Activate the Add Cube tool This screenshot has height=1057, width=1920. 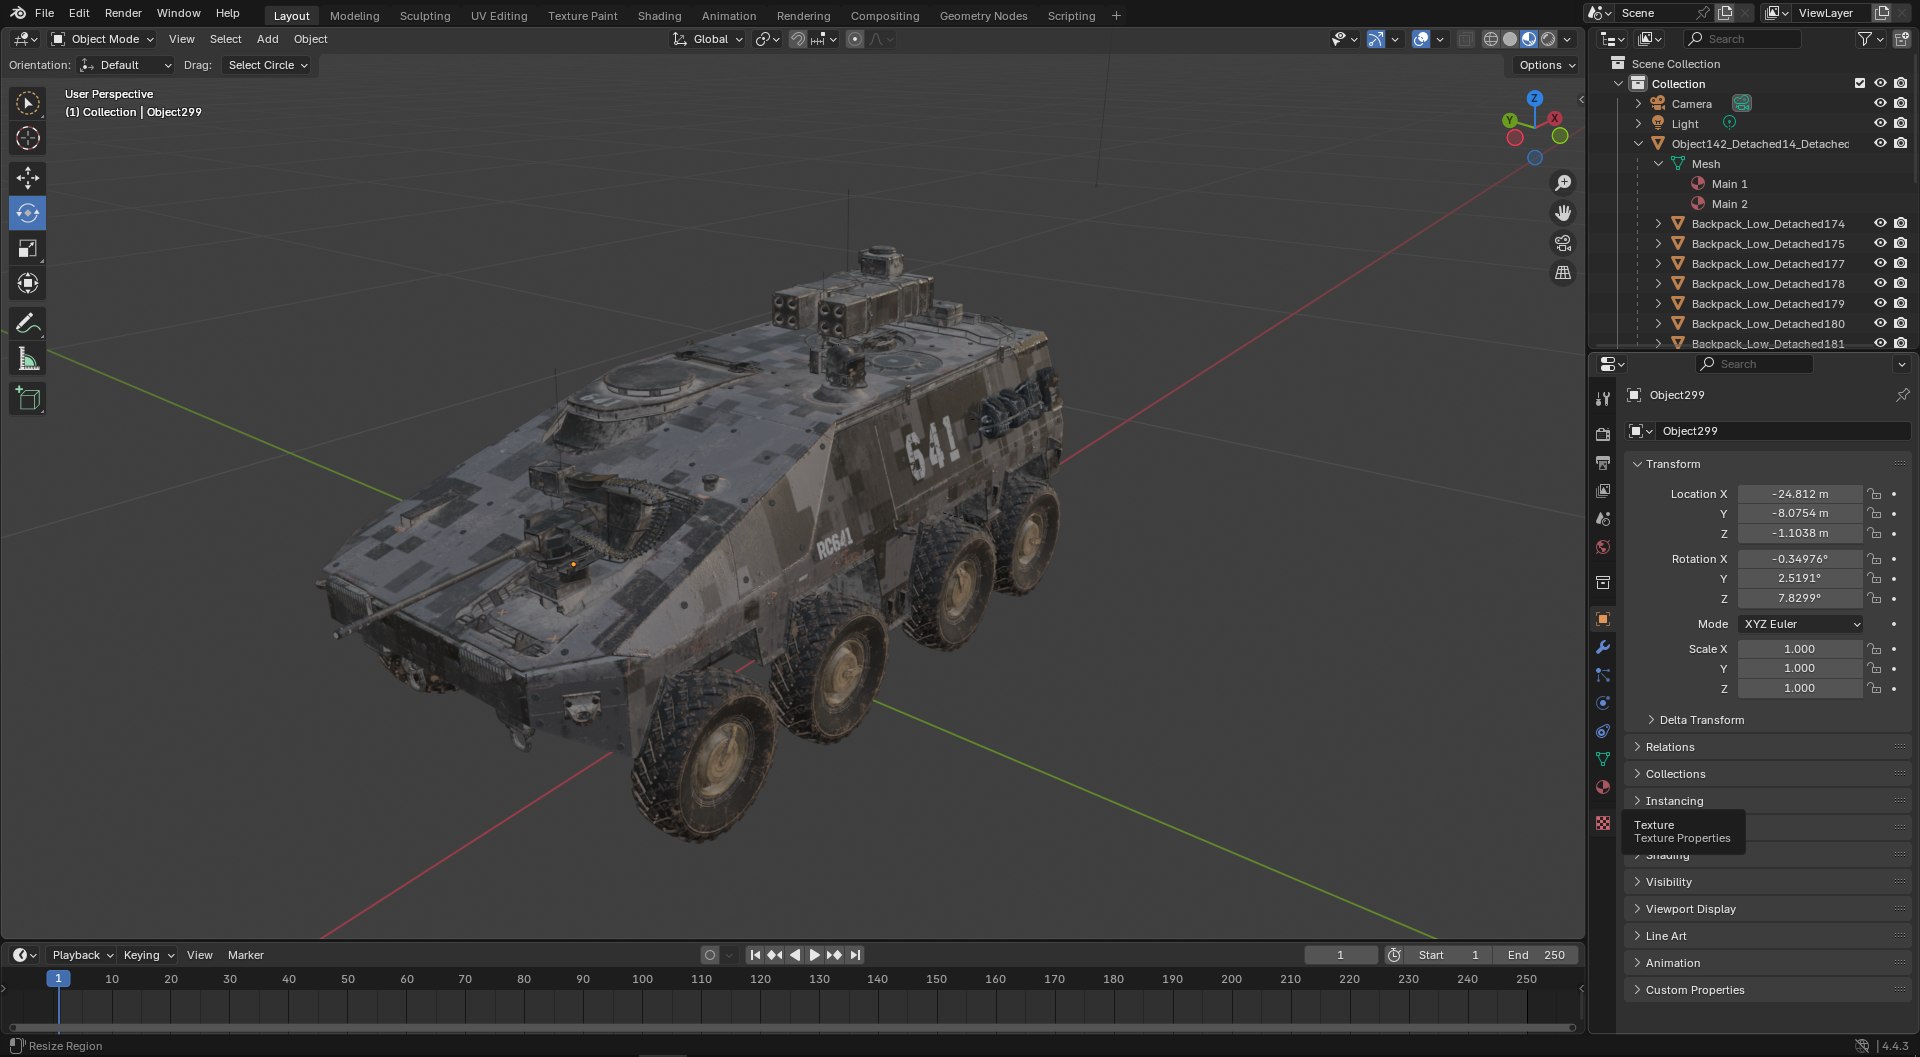(28, 399)
